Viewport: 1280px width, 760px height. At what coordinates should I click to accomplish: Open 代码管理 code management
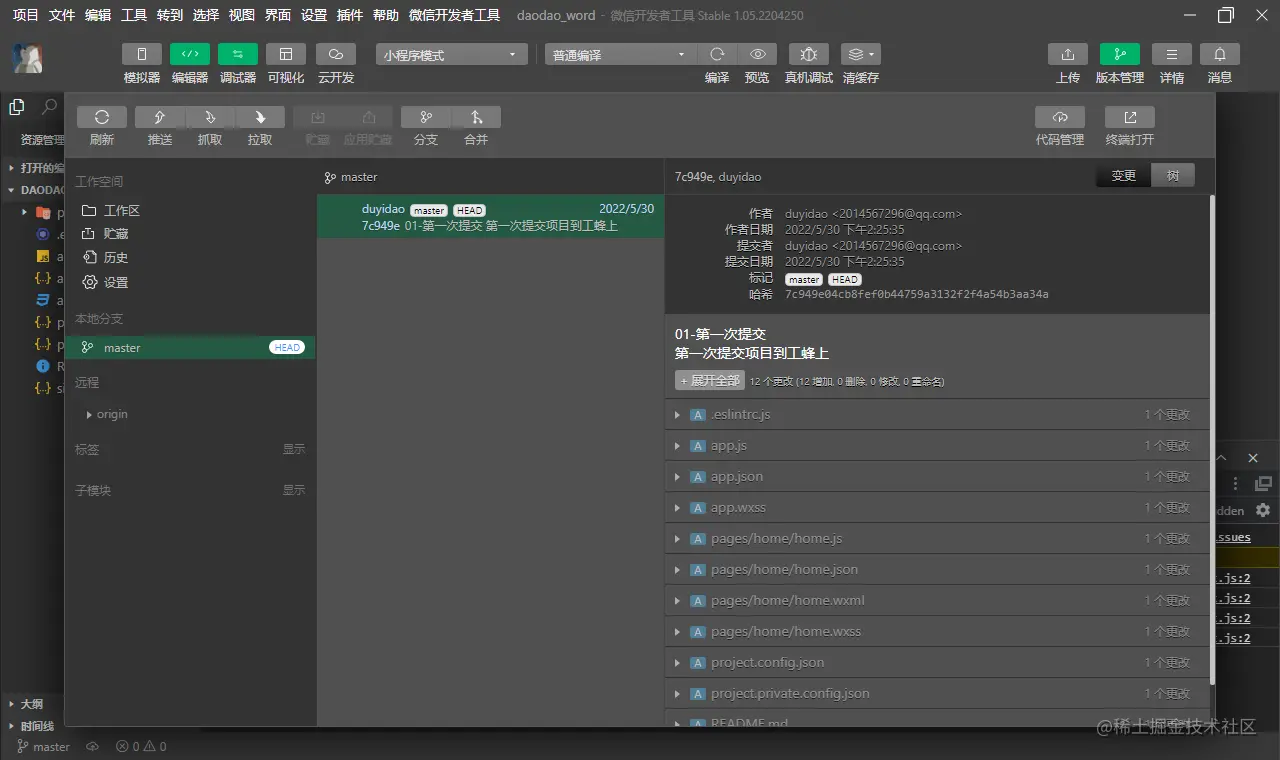tap(1060, 117)
